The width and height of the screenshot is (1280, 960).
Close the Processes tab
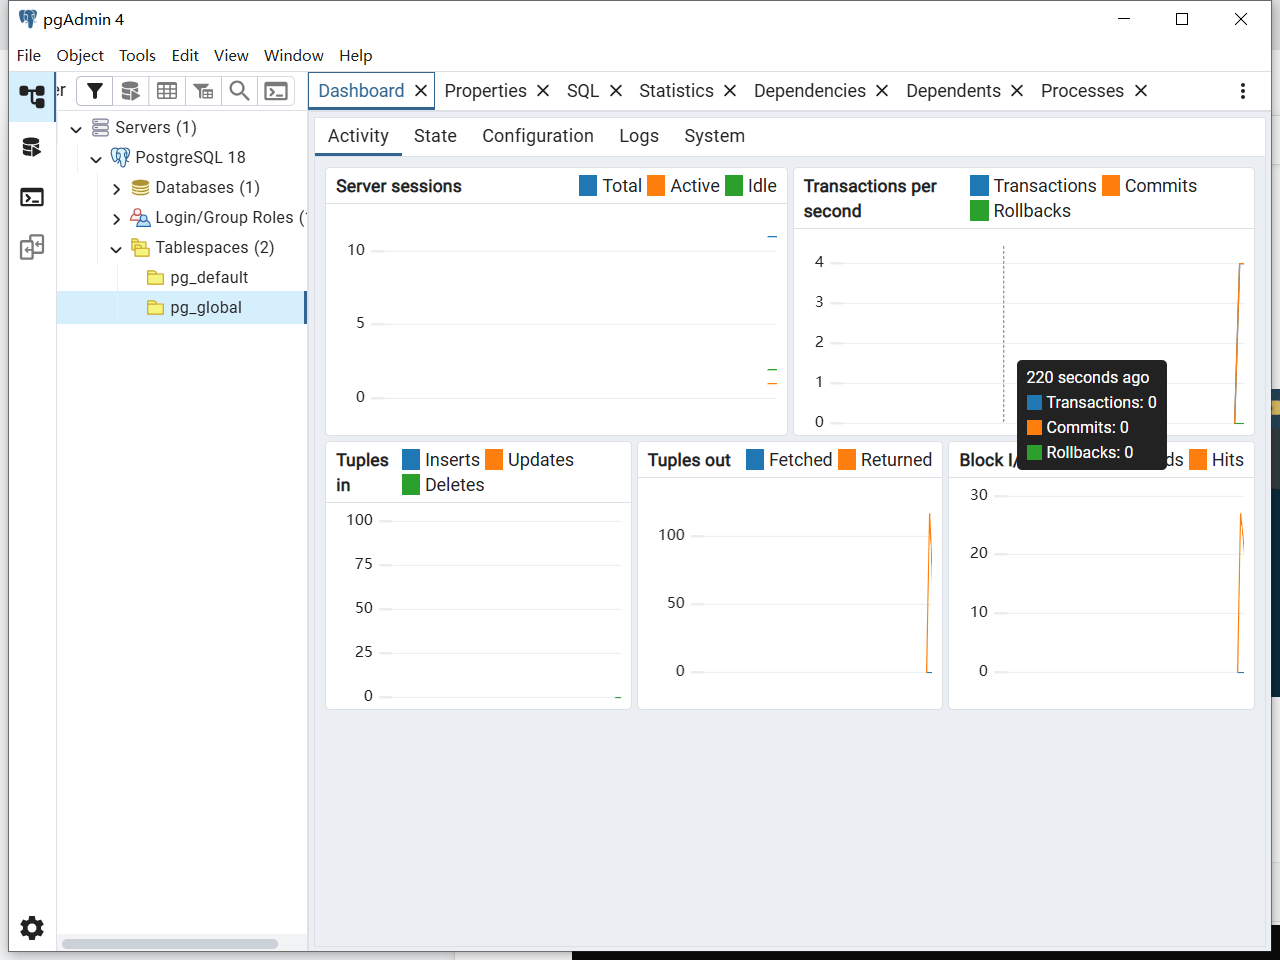click(1141, 91)
